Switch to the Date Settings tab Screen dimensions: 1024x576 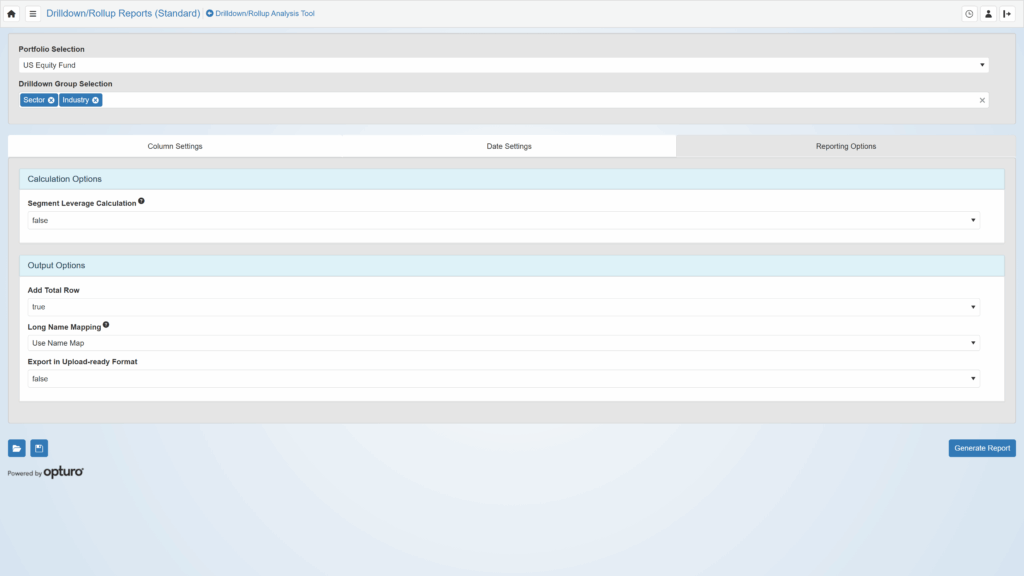tap(509, 146)
